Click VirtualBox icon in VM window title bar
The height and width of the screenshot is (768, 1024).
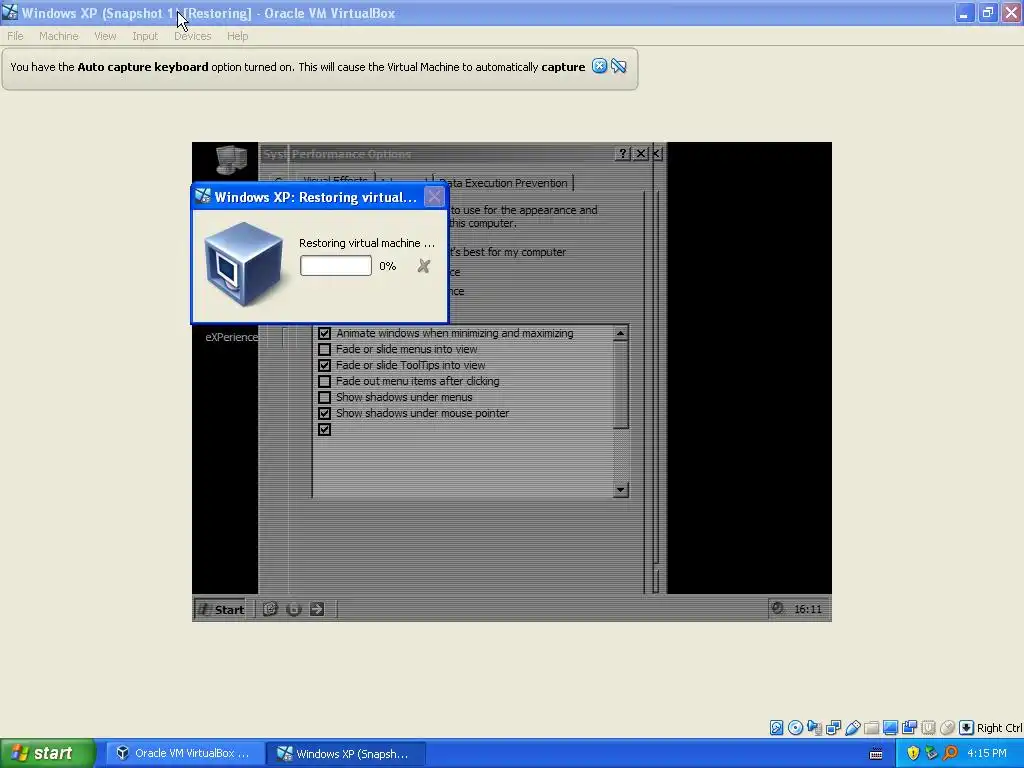(x=10, y=12)
